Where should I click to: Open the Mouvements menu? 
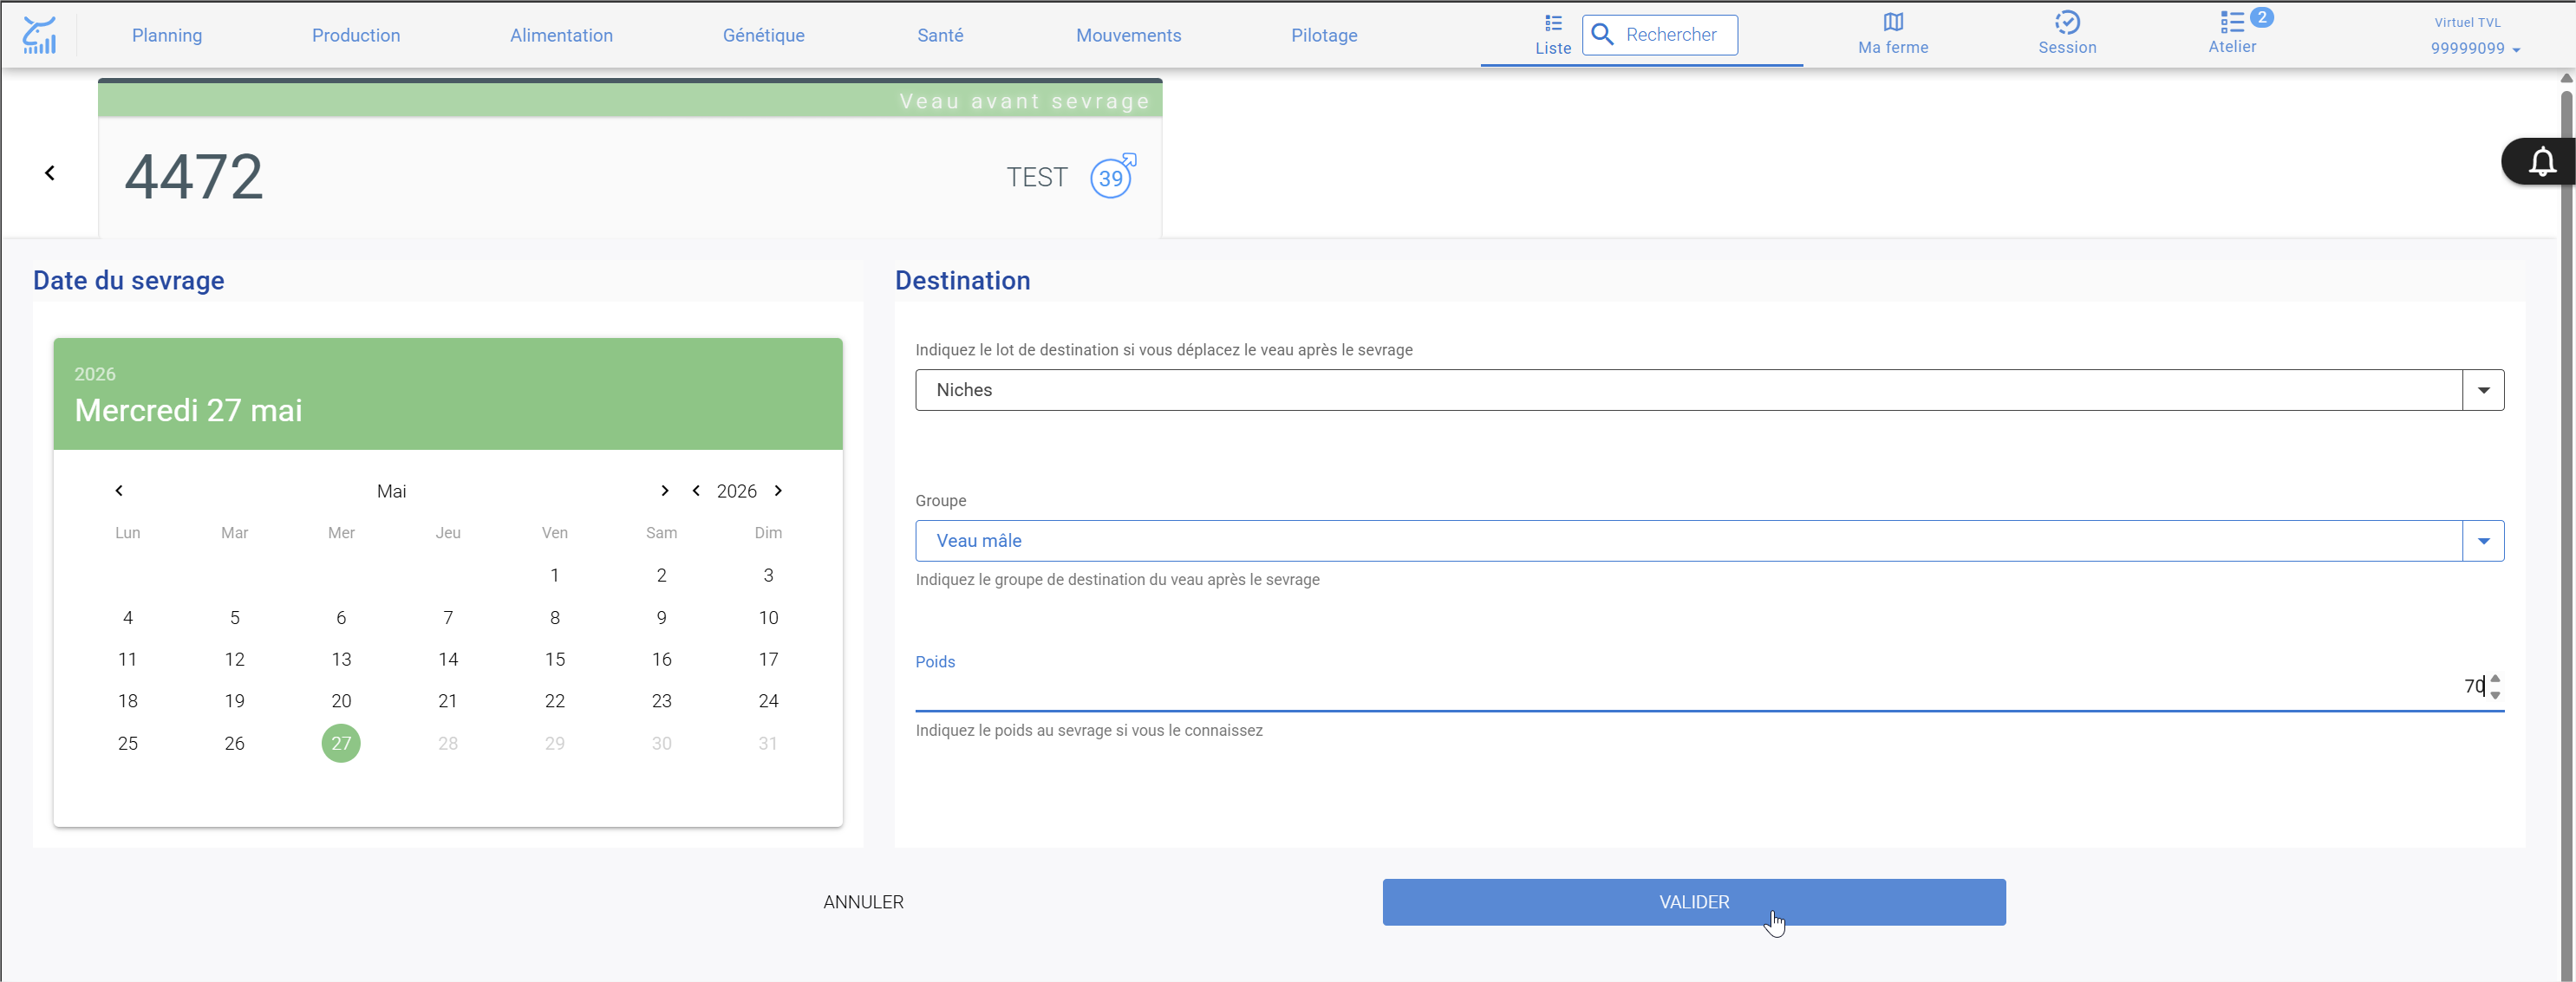point(1128,35)
